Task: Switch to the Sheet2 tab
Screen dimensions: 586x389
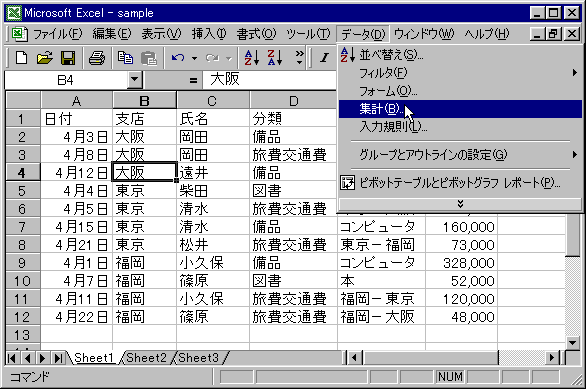Action: [x=146, y=358]
